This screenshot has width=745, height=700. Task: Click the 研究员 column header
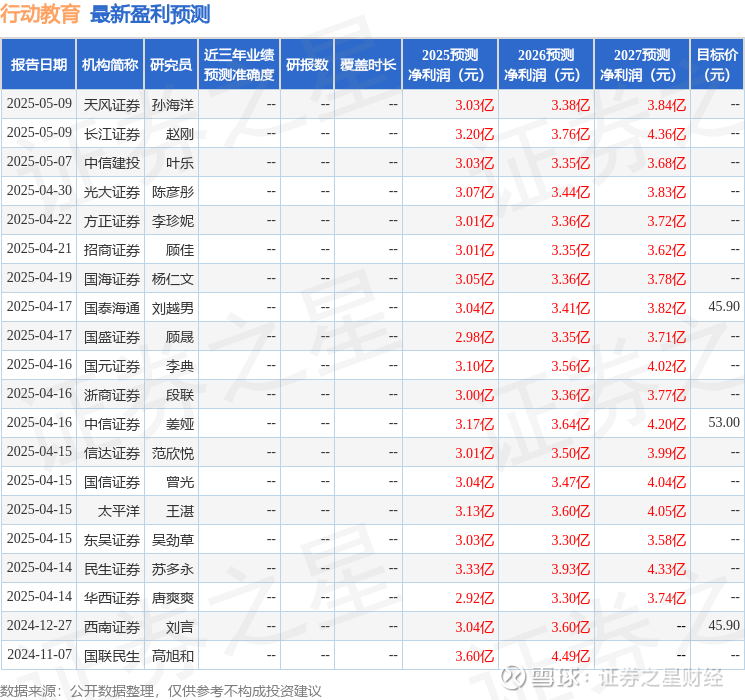coord(171,65)
